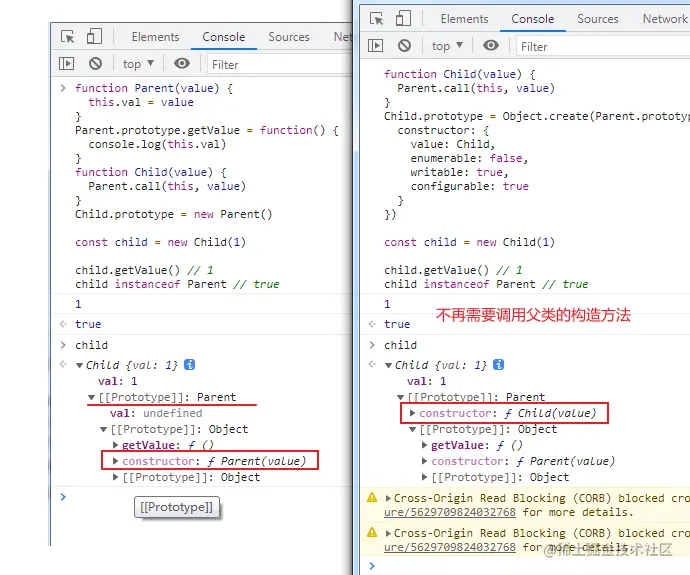Select Console tab in right DevTools
This screenshot has width=690, height=575.
[532, 18]
